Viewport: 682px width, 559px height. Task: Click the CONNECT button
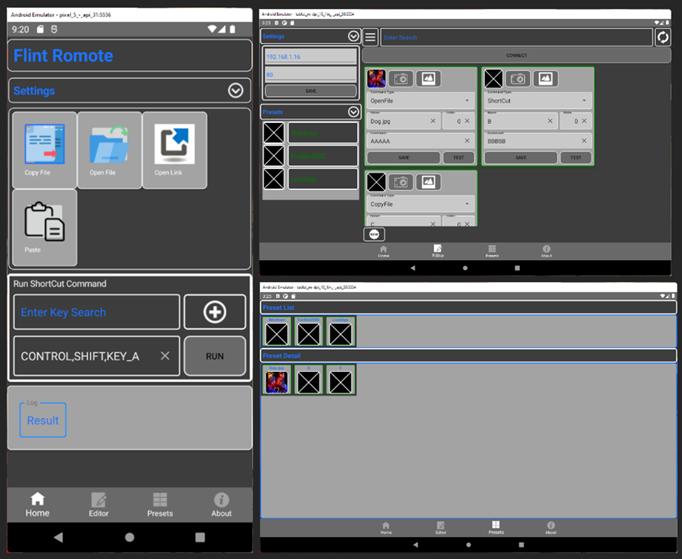pyautogui.click(x=516, y=55)
